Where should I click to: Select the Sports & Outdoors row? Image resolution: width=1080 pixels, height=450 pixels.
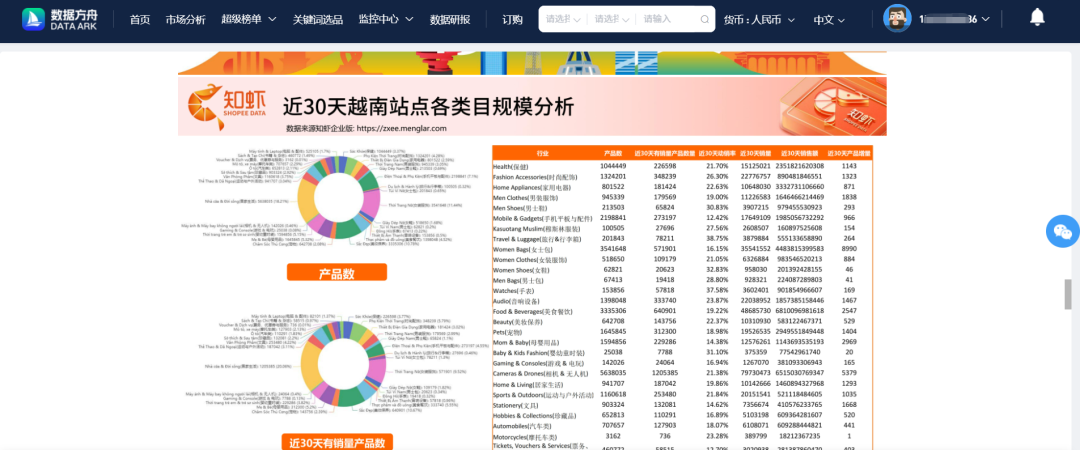coord(683,394)
